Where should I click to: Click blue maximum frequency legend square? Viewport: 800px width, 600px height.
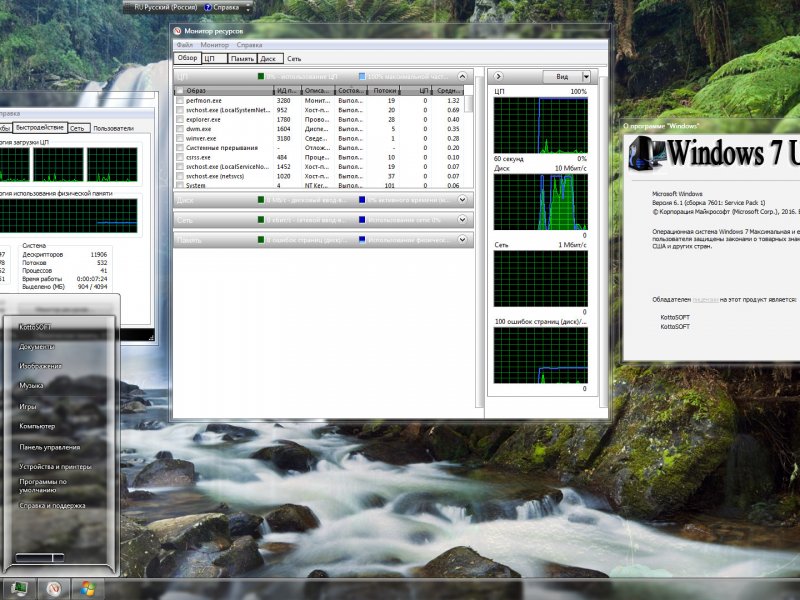(362, 77)
